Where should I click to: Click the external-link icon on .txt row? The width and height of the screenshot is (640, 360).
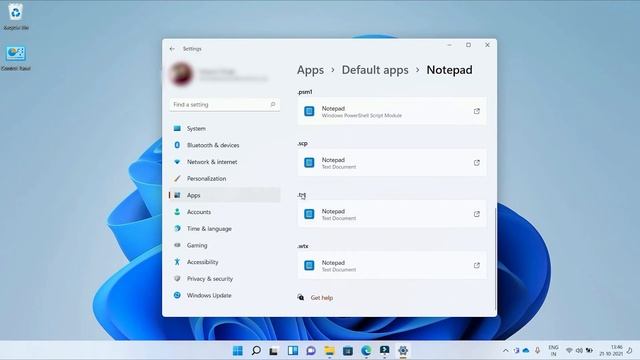click(x=476, y=214)
